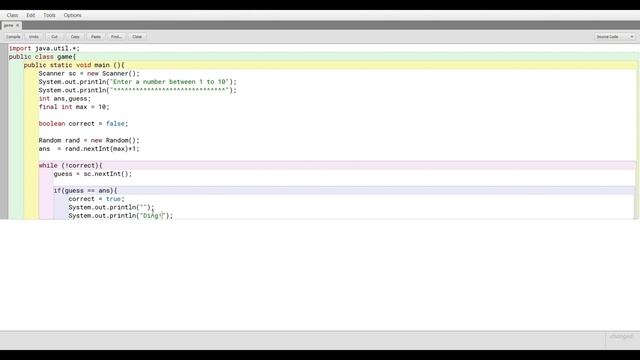Click the 'Ding!' println line
The image size is (640, 360).
pyautogui.click(x=120, y=216)
